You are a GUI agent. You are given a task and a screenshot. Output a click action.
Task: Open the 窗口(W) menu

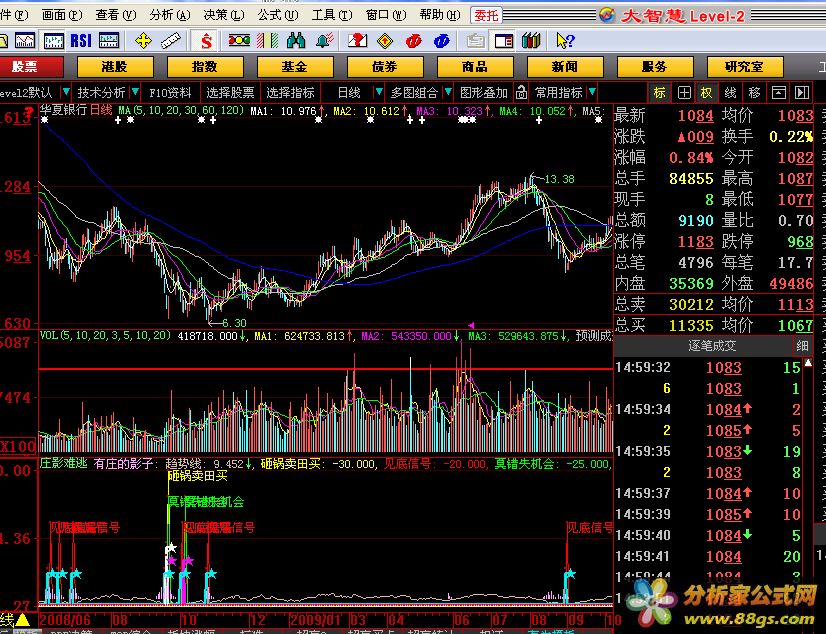[x=386, y=15]
